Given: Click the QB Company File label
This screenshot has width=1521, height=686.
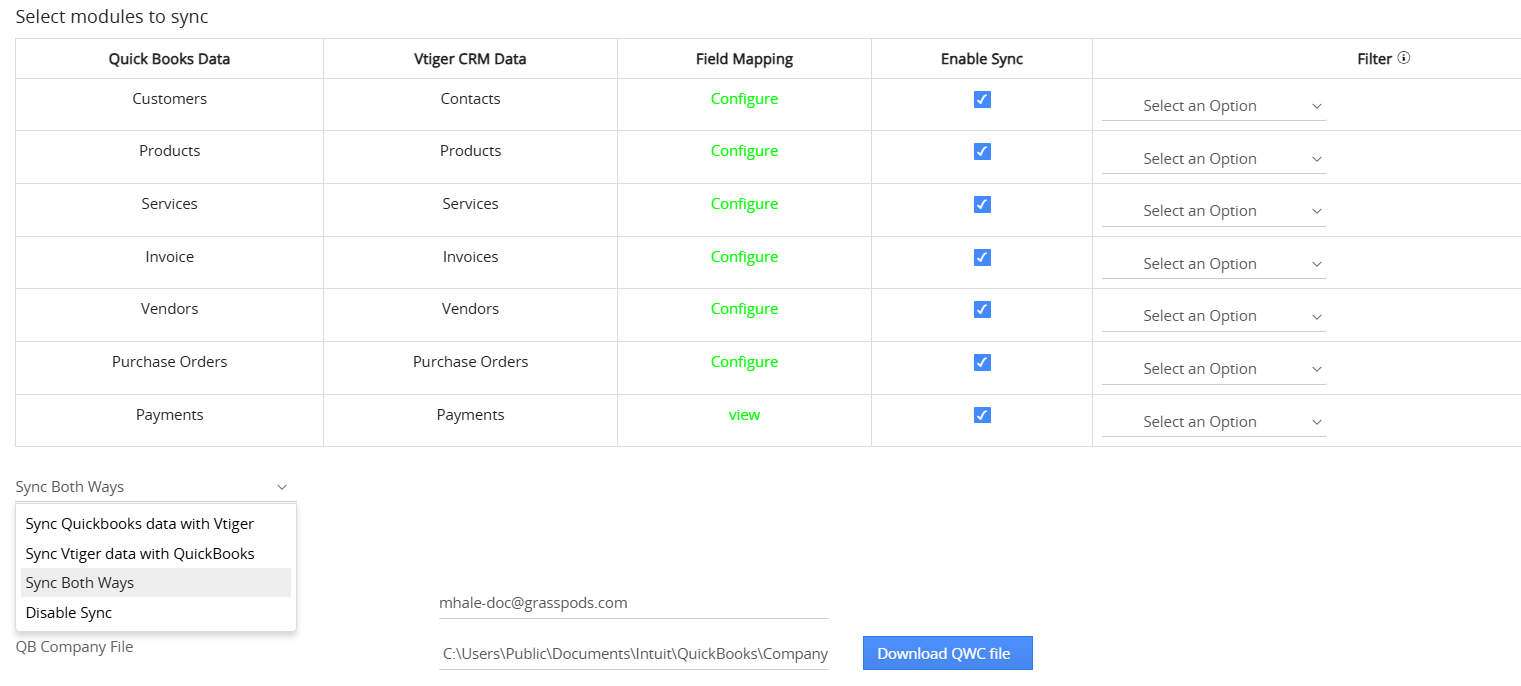Looking at the screenshot, I should (x=74, y=647).
